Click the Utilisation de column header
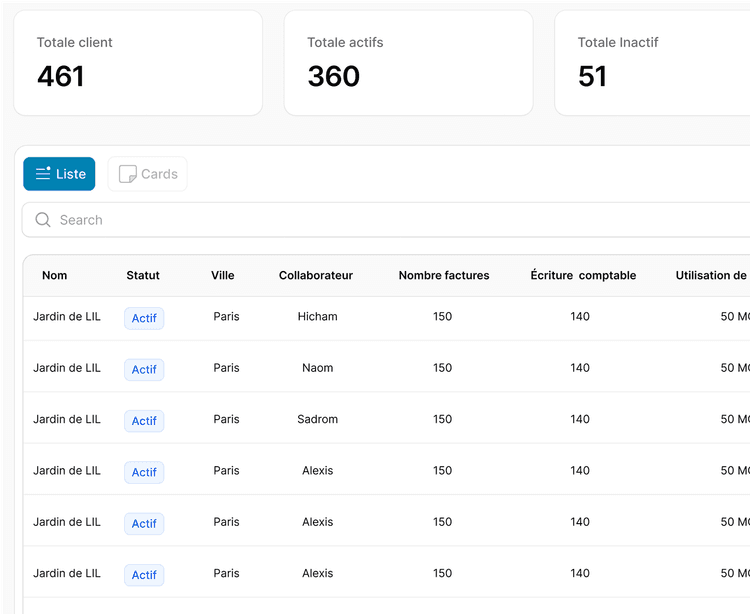The width and height of the screenshot is (750, 614). tap(711, 275)
